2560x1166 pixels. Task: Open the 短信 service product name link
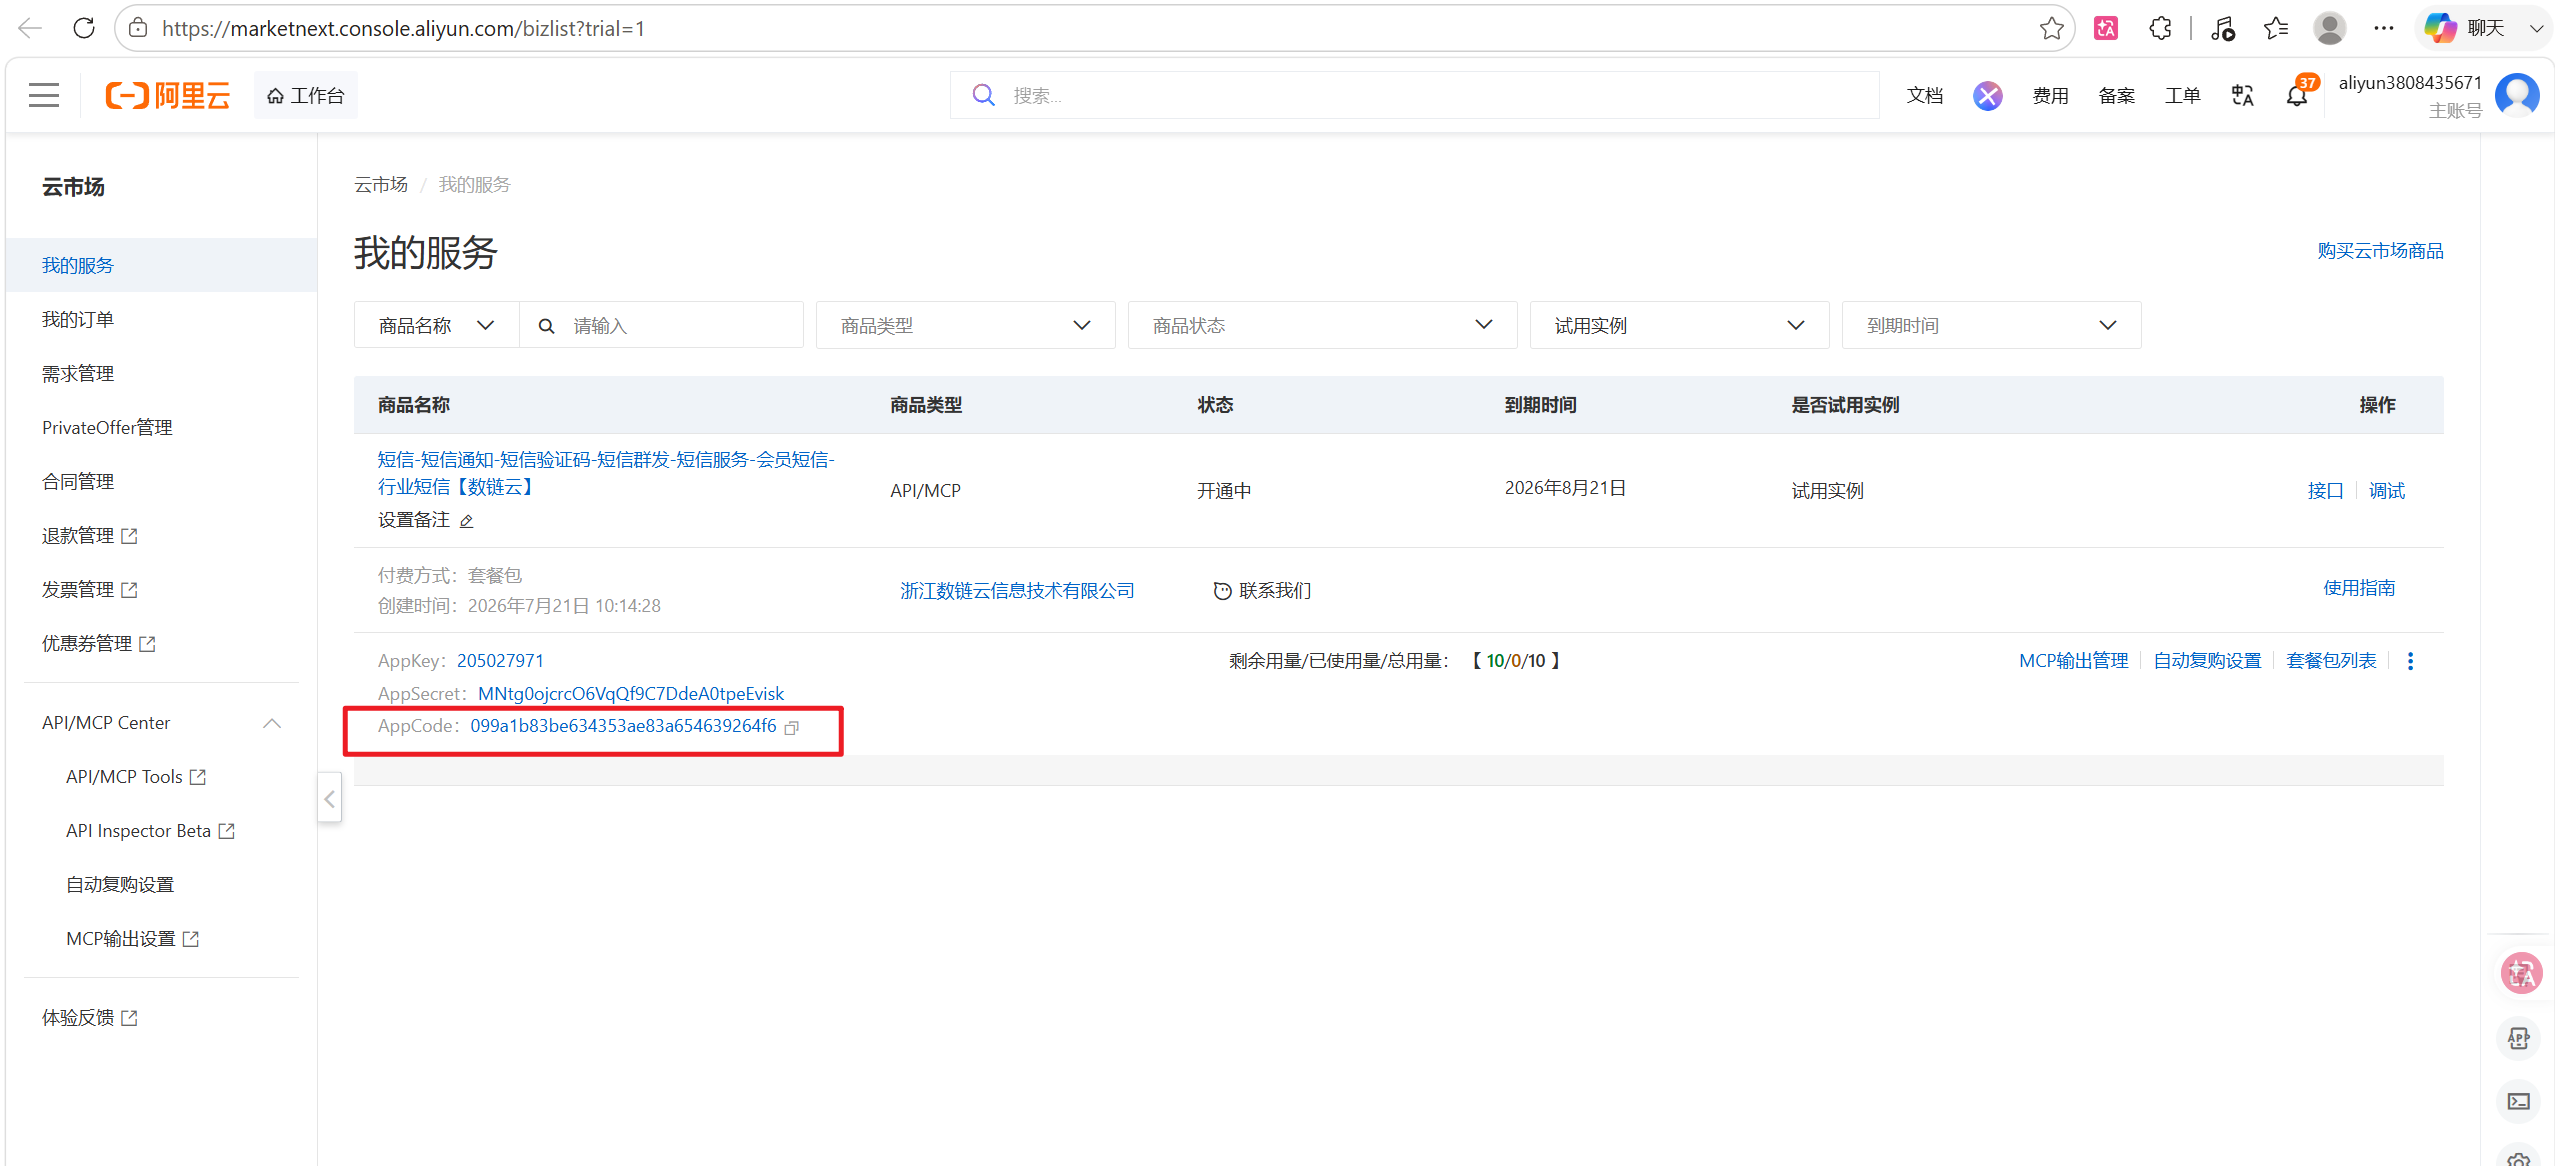[x=606, y=473]
